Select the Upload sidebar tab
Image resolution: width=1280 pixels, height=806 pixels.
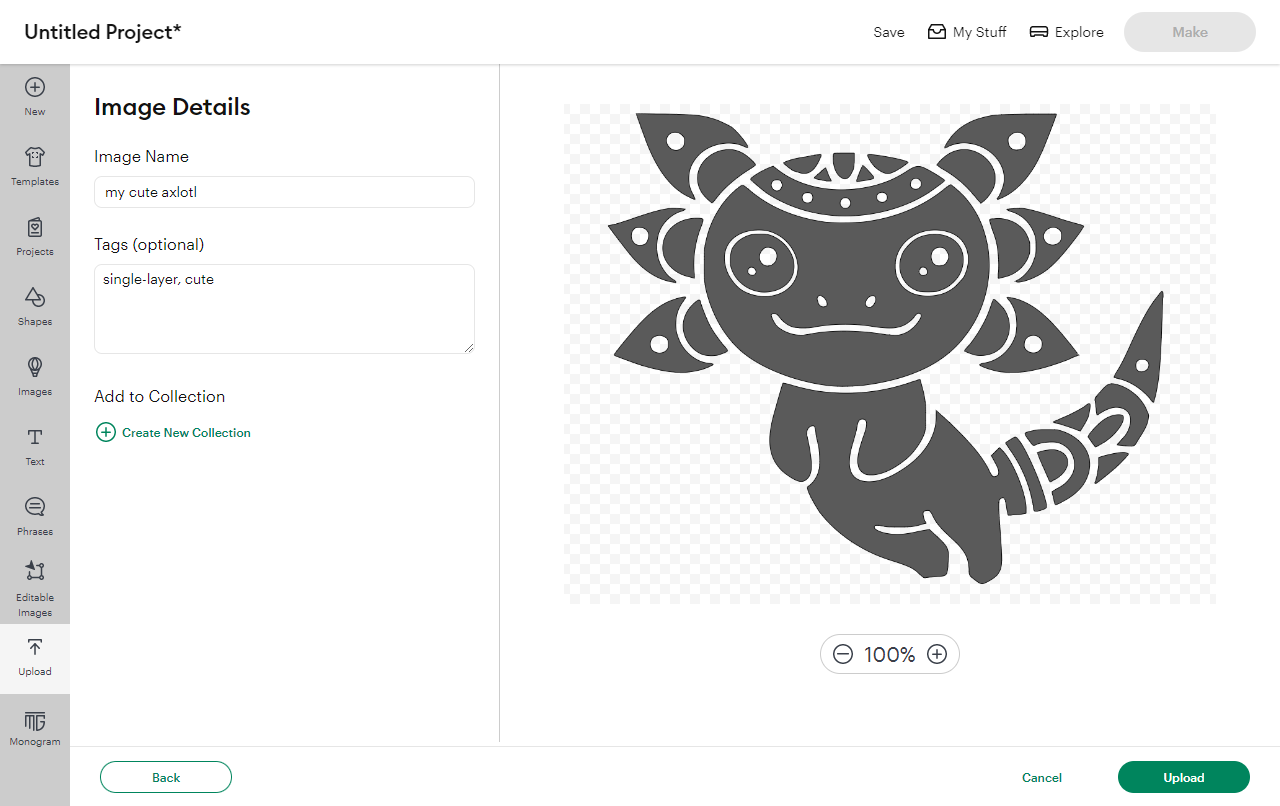[35, 657]
